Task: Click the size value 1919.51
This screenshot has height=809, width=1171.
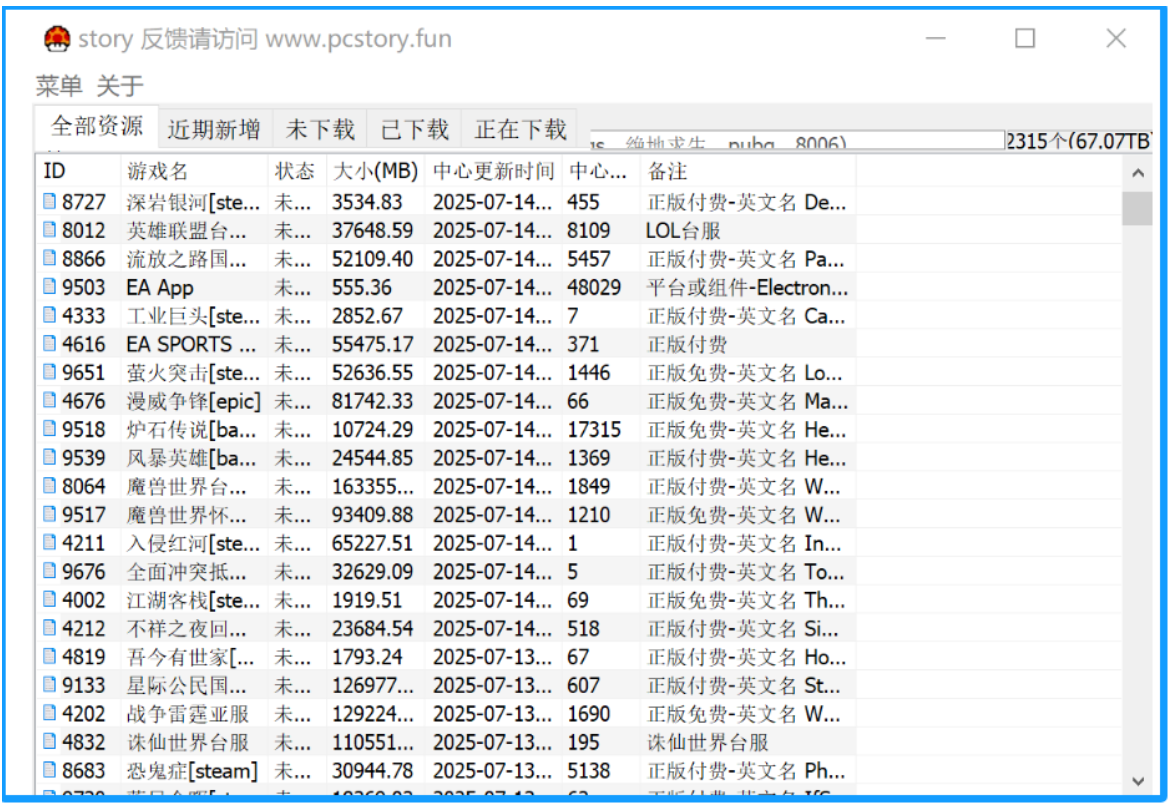Action: click(x=367, y=600)
